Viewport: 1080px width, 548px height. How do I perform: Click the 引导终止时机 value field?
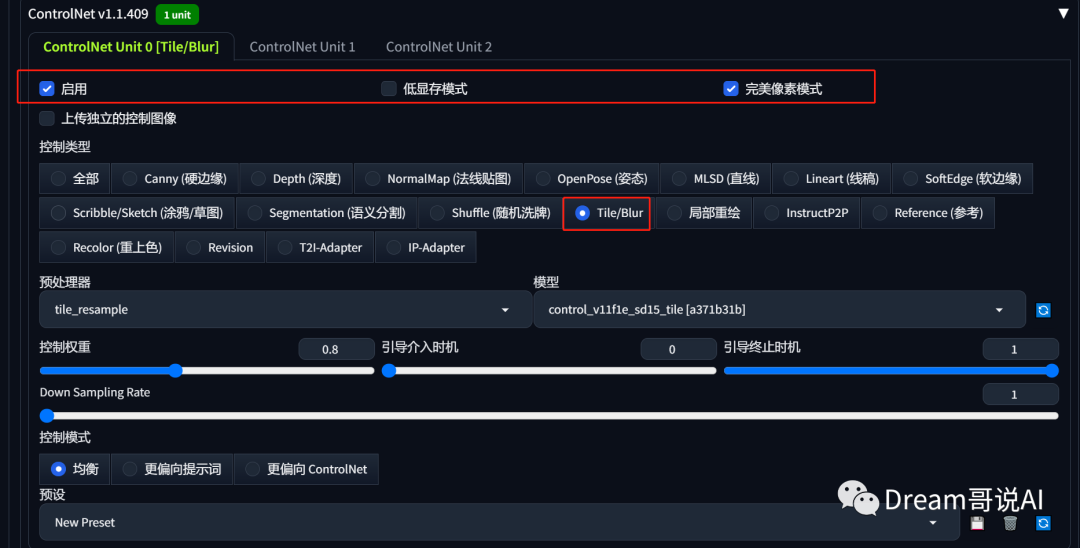[x=1021, y=349]
